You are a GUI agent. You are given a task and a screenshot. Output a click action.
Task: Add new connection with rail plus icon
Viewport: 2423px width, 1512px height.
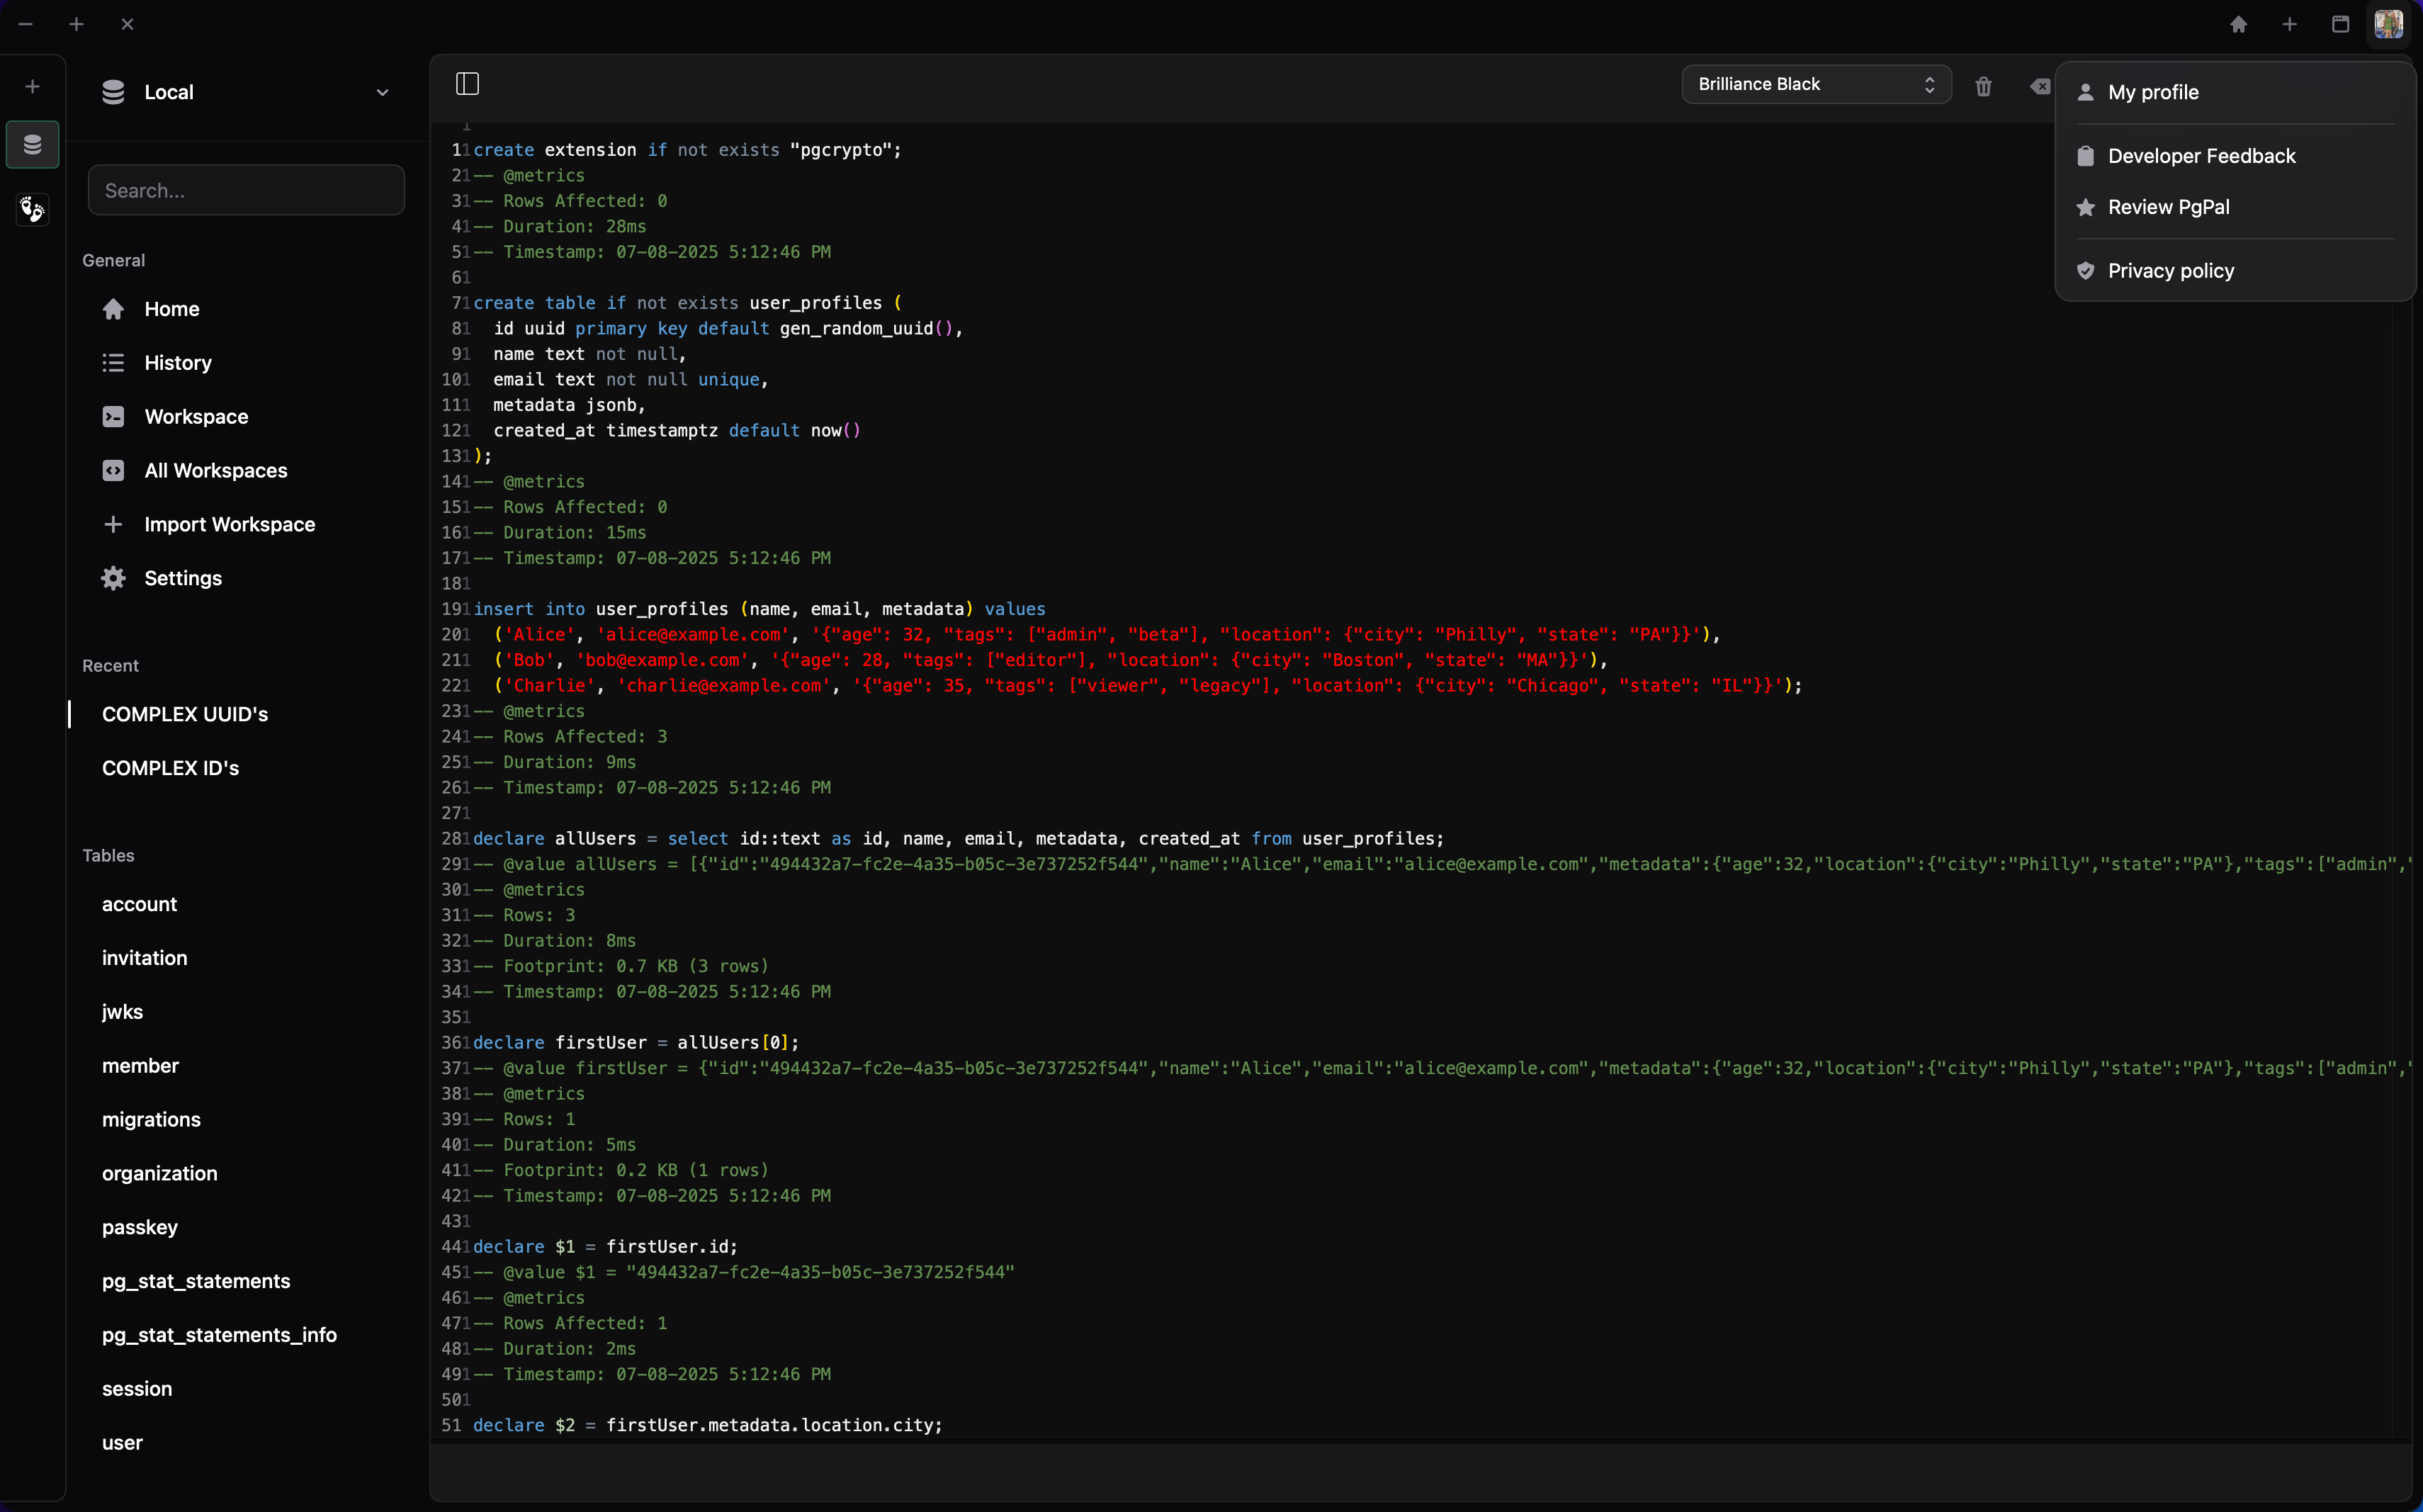[32, 87]
